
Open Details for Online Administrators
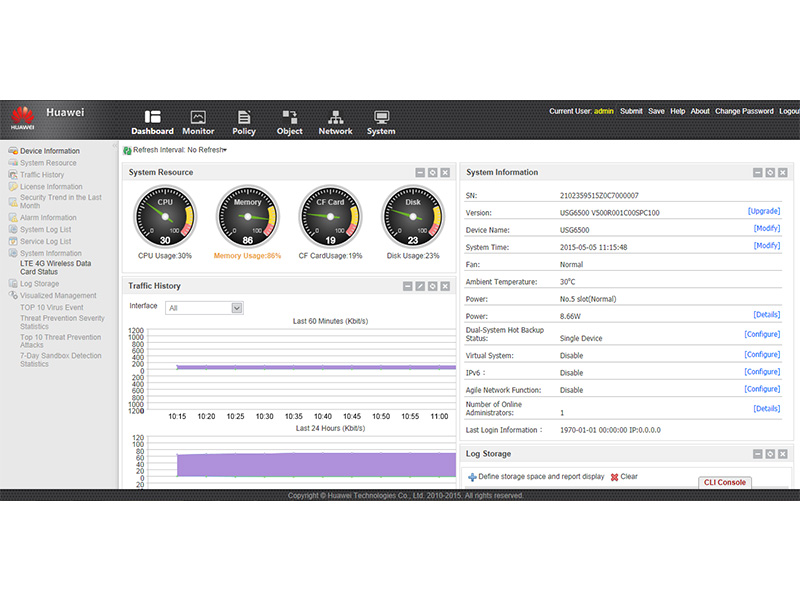click(x=767, y=408)
